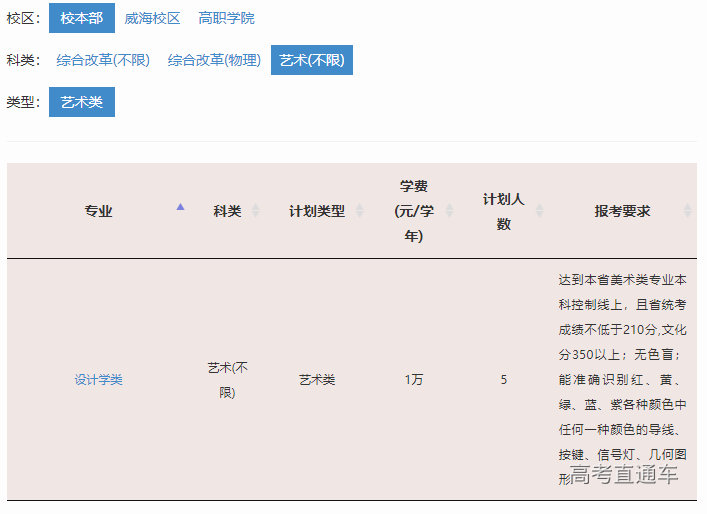Select the 校本部 campus filter
The image size is (707, 514).
[82, 18]
